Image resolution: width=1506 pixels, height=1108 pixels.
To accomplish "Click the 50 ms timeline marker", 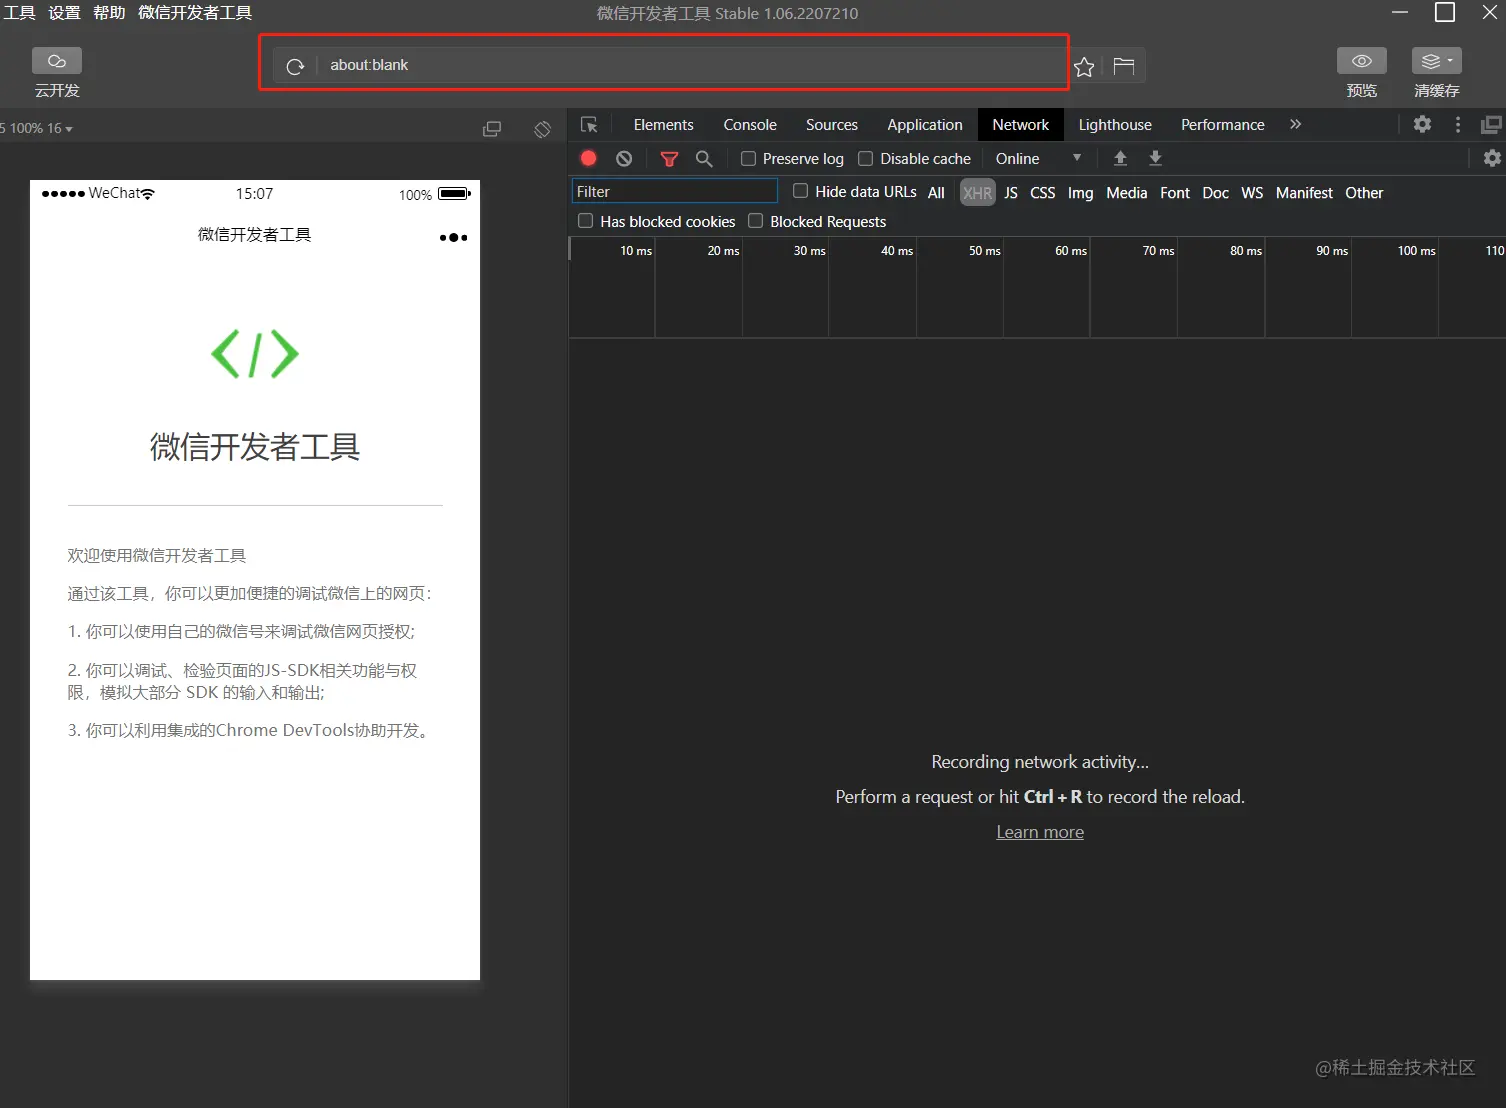I will [x=984, y=250].
